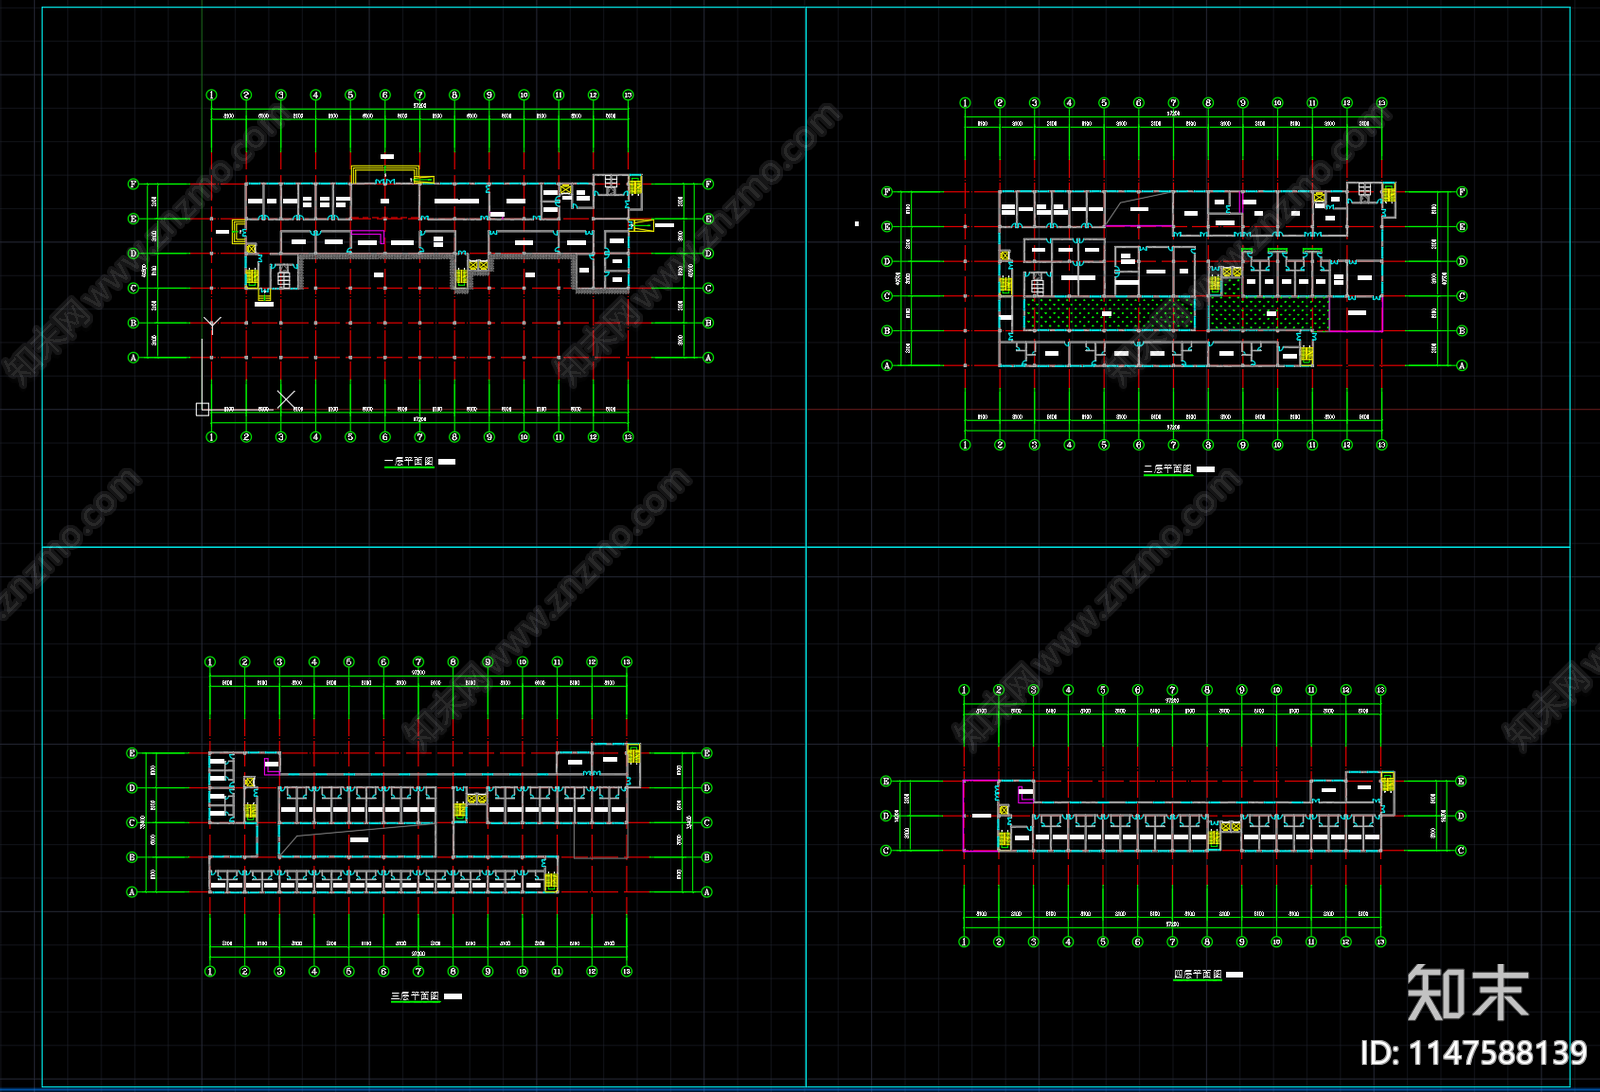Pick axis bubble A left of the 二层平面图 plan
Viewport: 1600px width, 1092px height.
point(887,366)
